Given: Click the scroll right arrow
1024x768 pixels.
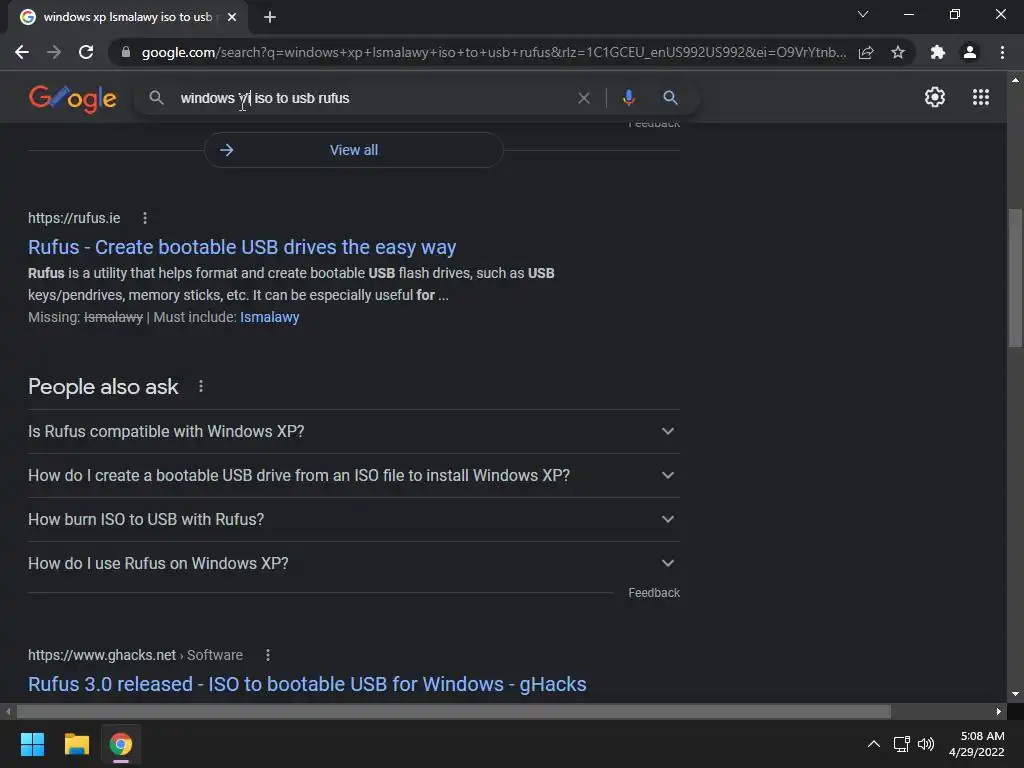Looking at the screenshot, I should [x=999, y=711].
